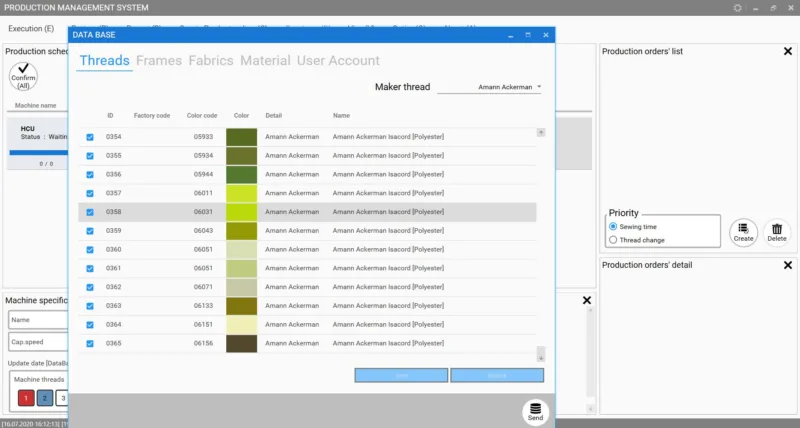Restore the Production Management System window
Image resolution: width=800 pixels, height=428 pixels.
[x=773, y=8]
